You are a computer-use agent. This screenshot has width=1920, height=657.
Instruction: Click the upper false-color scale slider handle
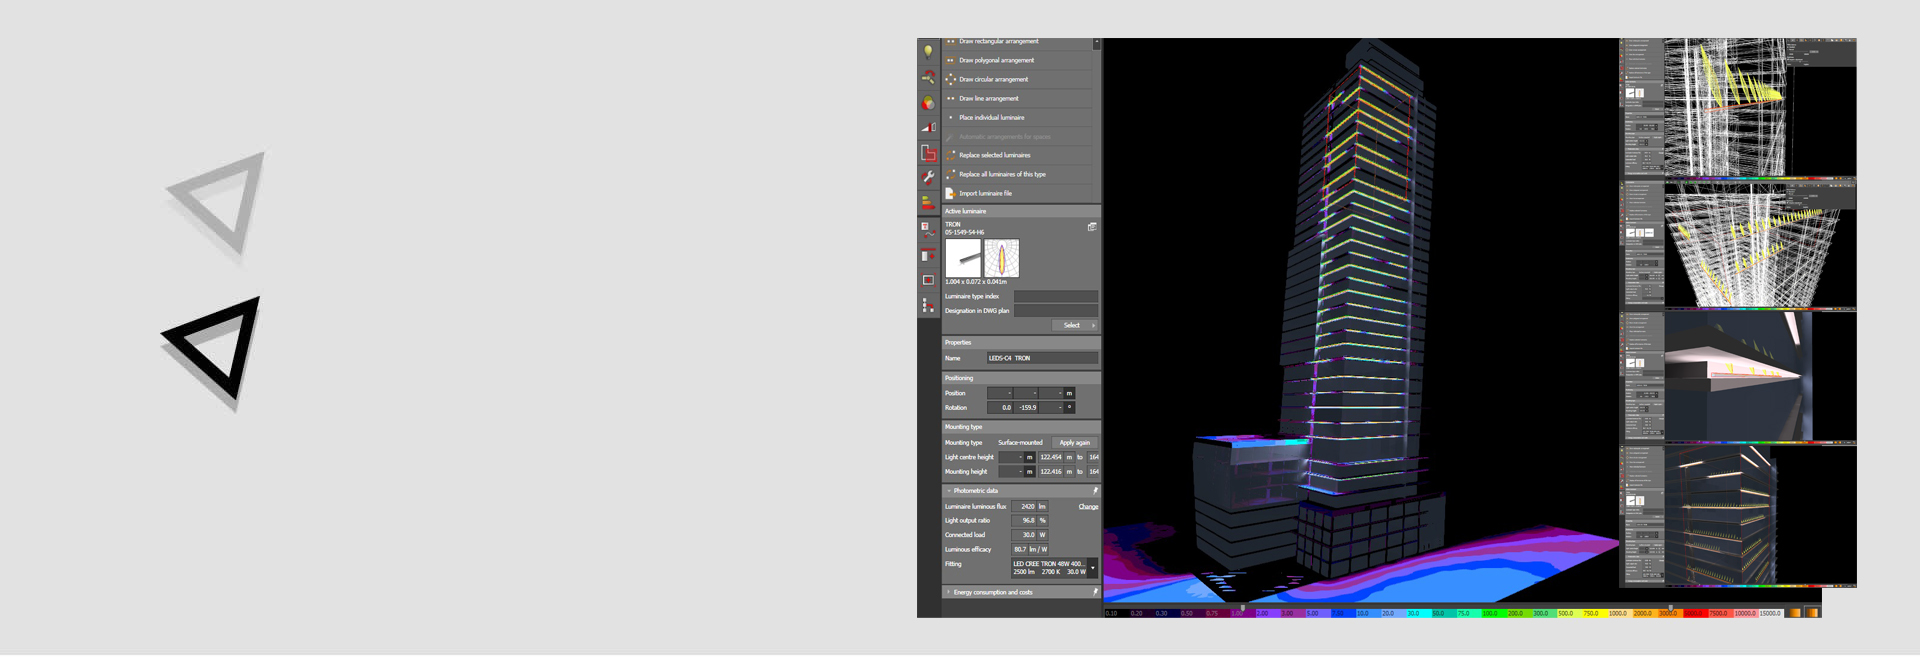tap(1670, 607)
